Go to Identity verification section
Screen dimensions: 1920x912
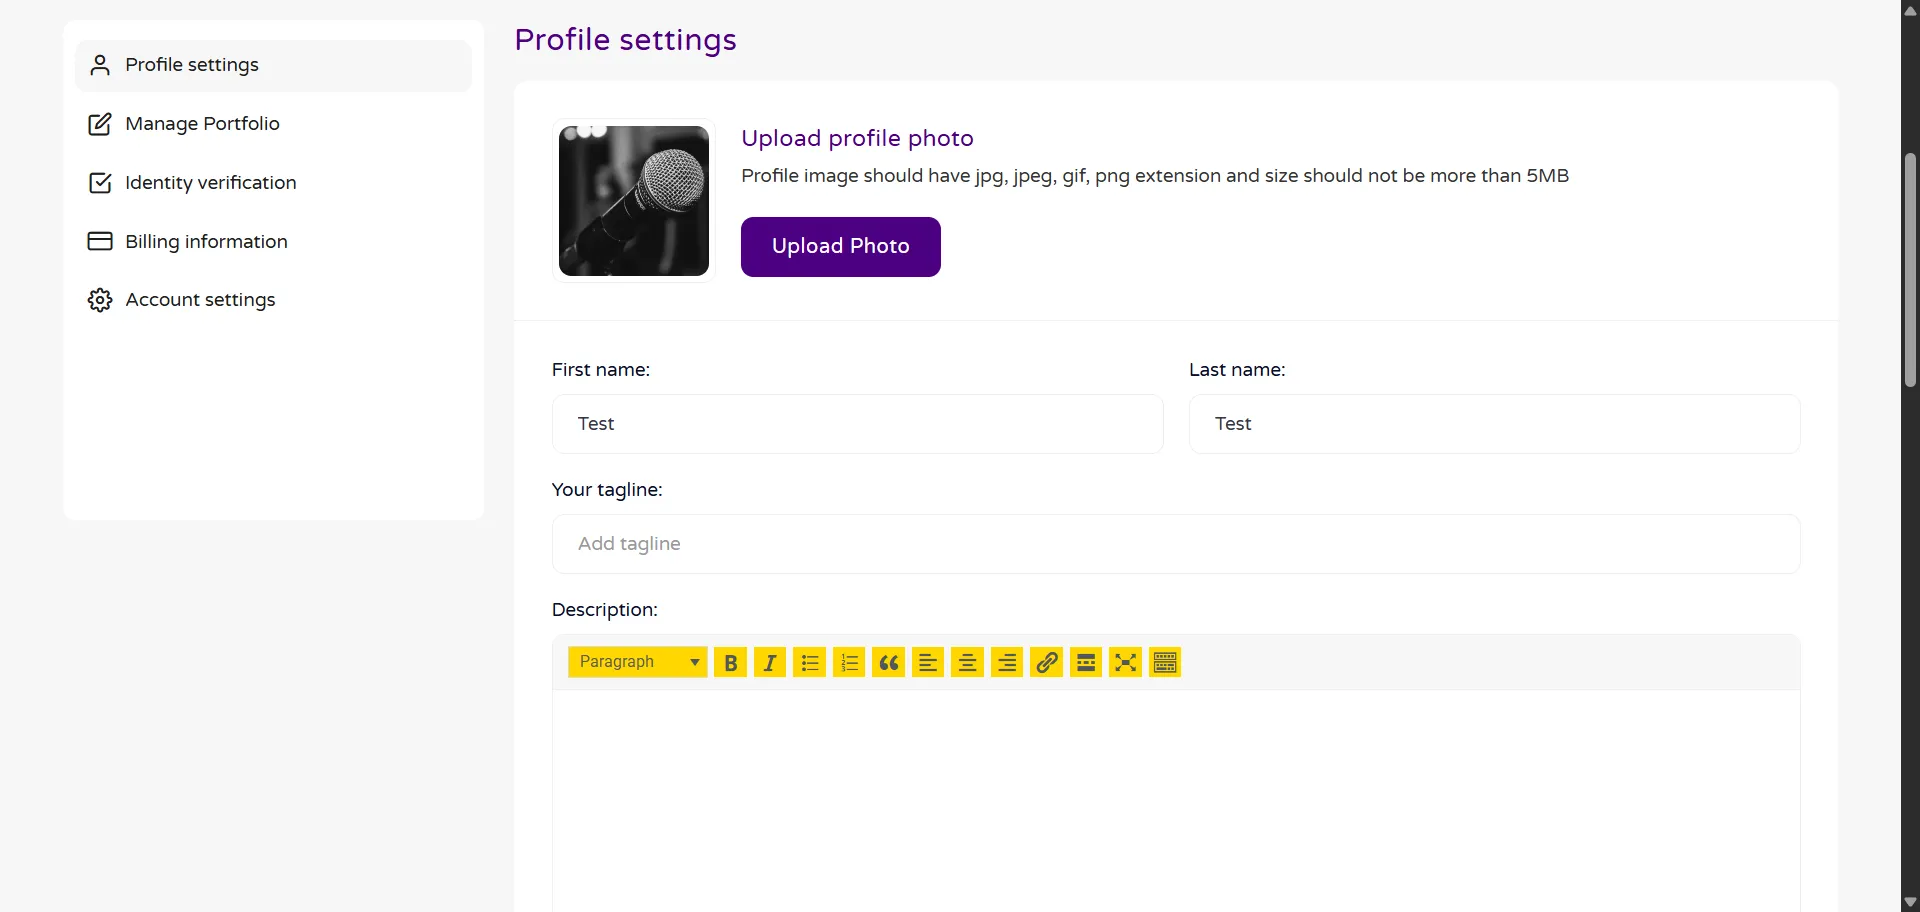210,183
